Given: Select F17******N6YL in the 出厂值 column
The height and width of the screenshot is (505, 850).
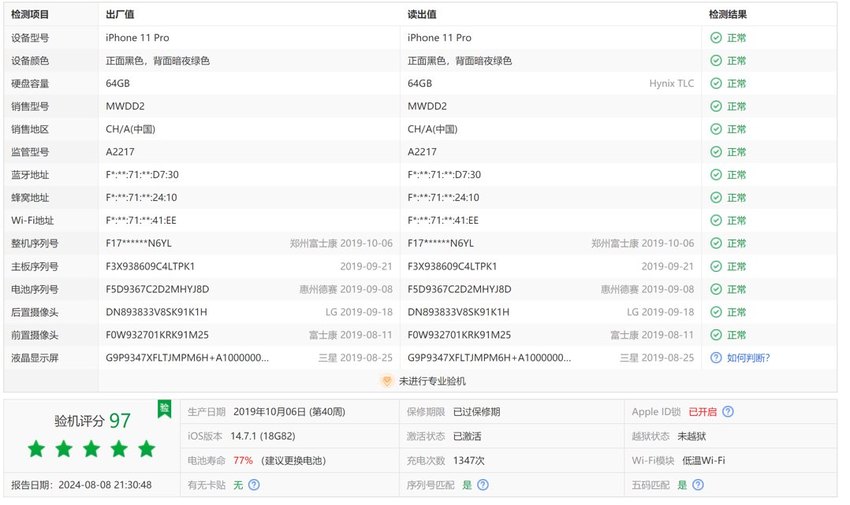Looking at the screenshot, I should pyautogui.click(x=138, y=243).
